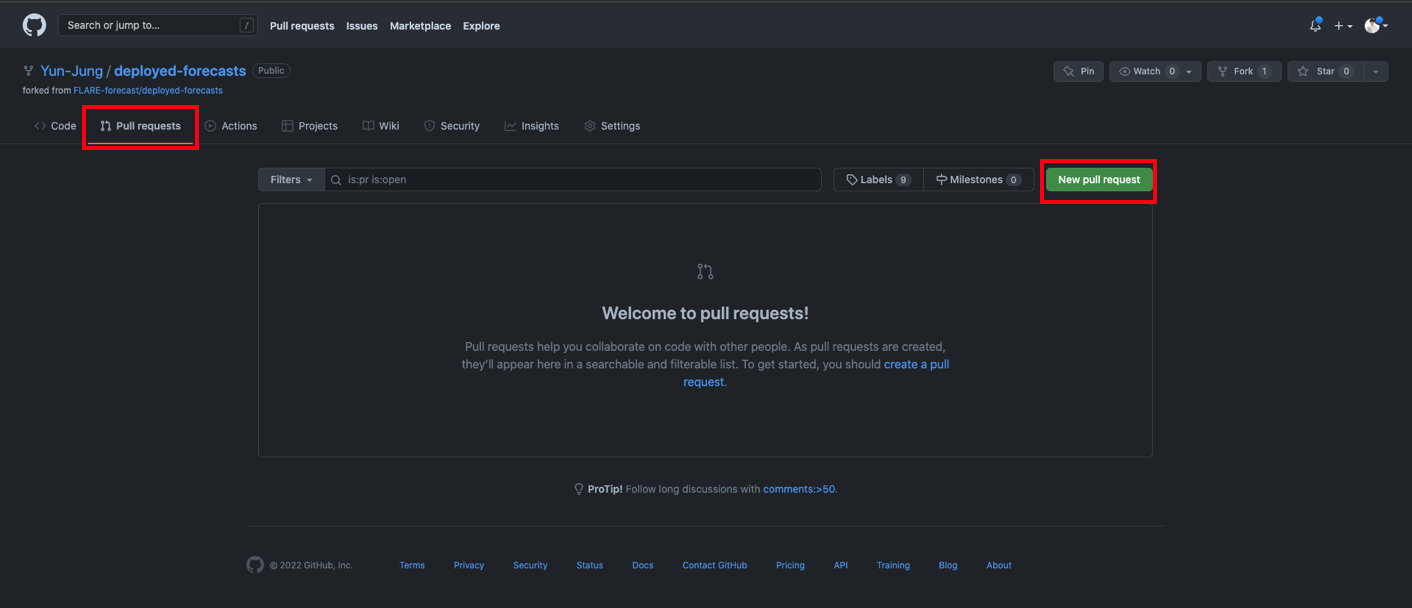1412x608 pixels.
Task: Open Explore in the top navigation
Action: [481, 26]
